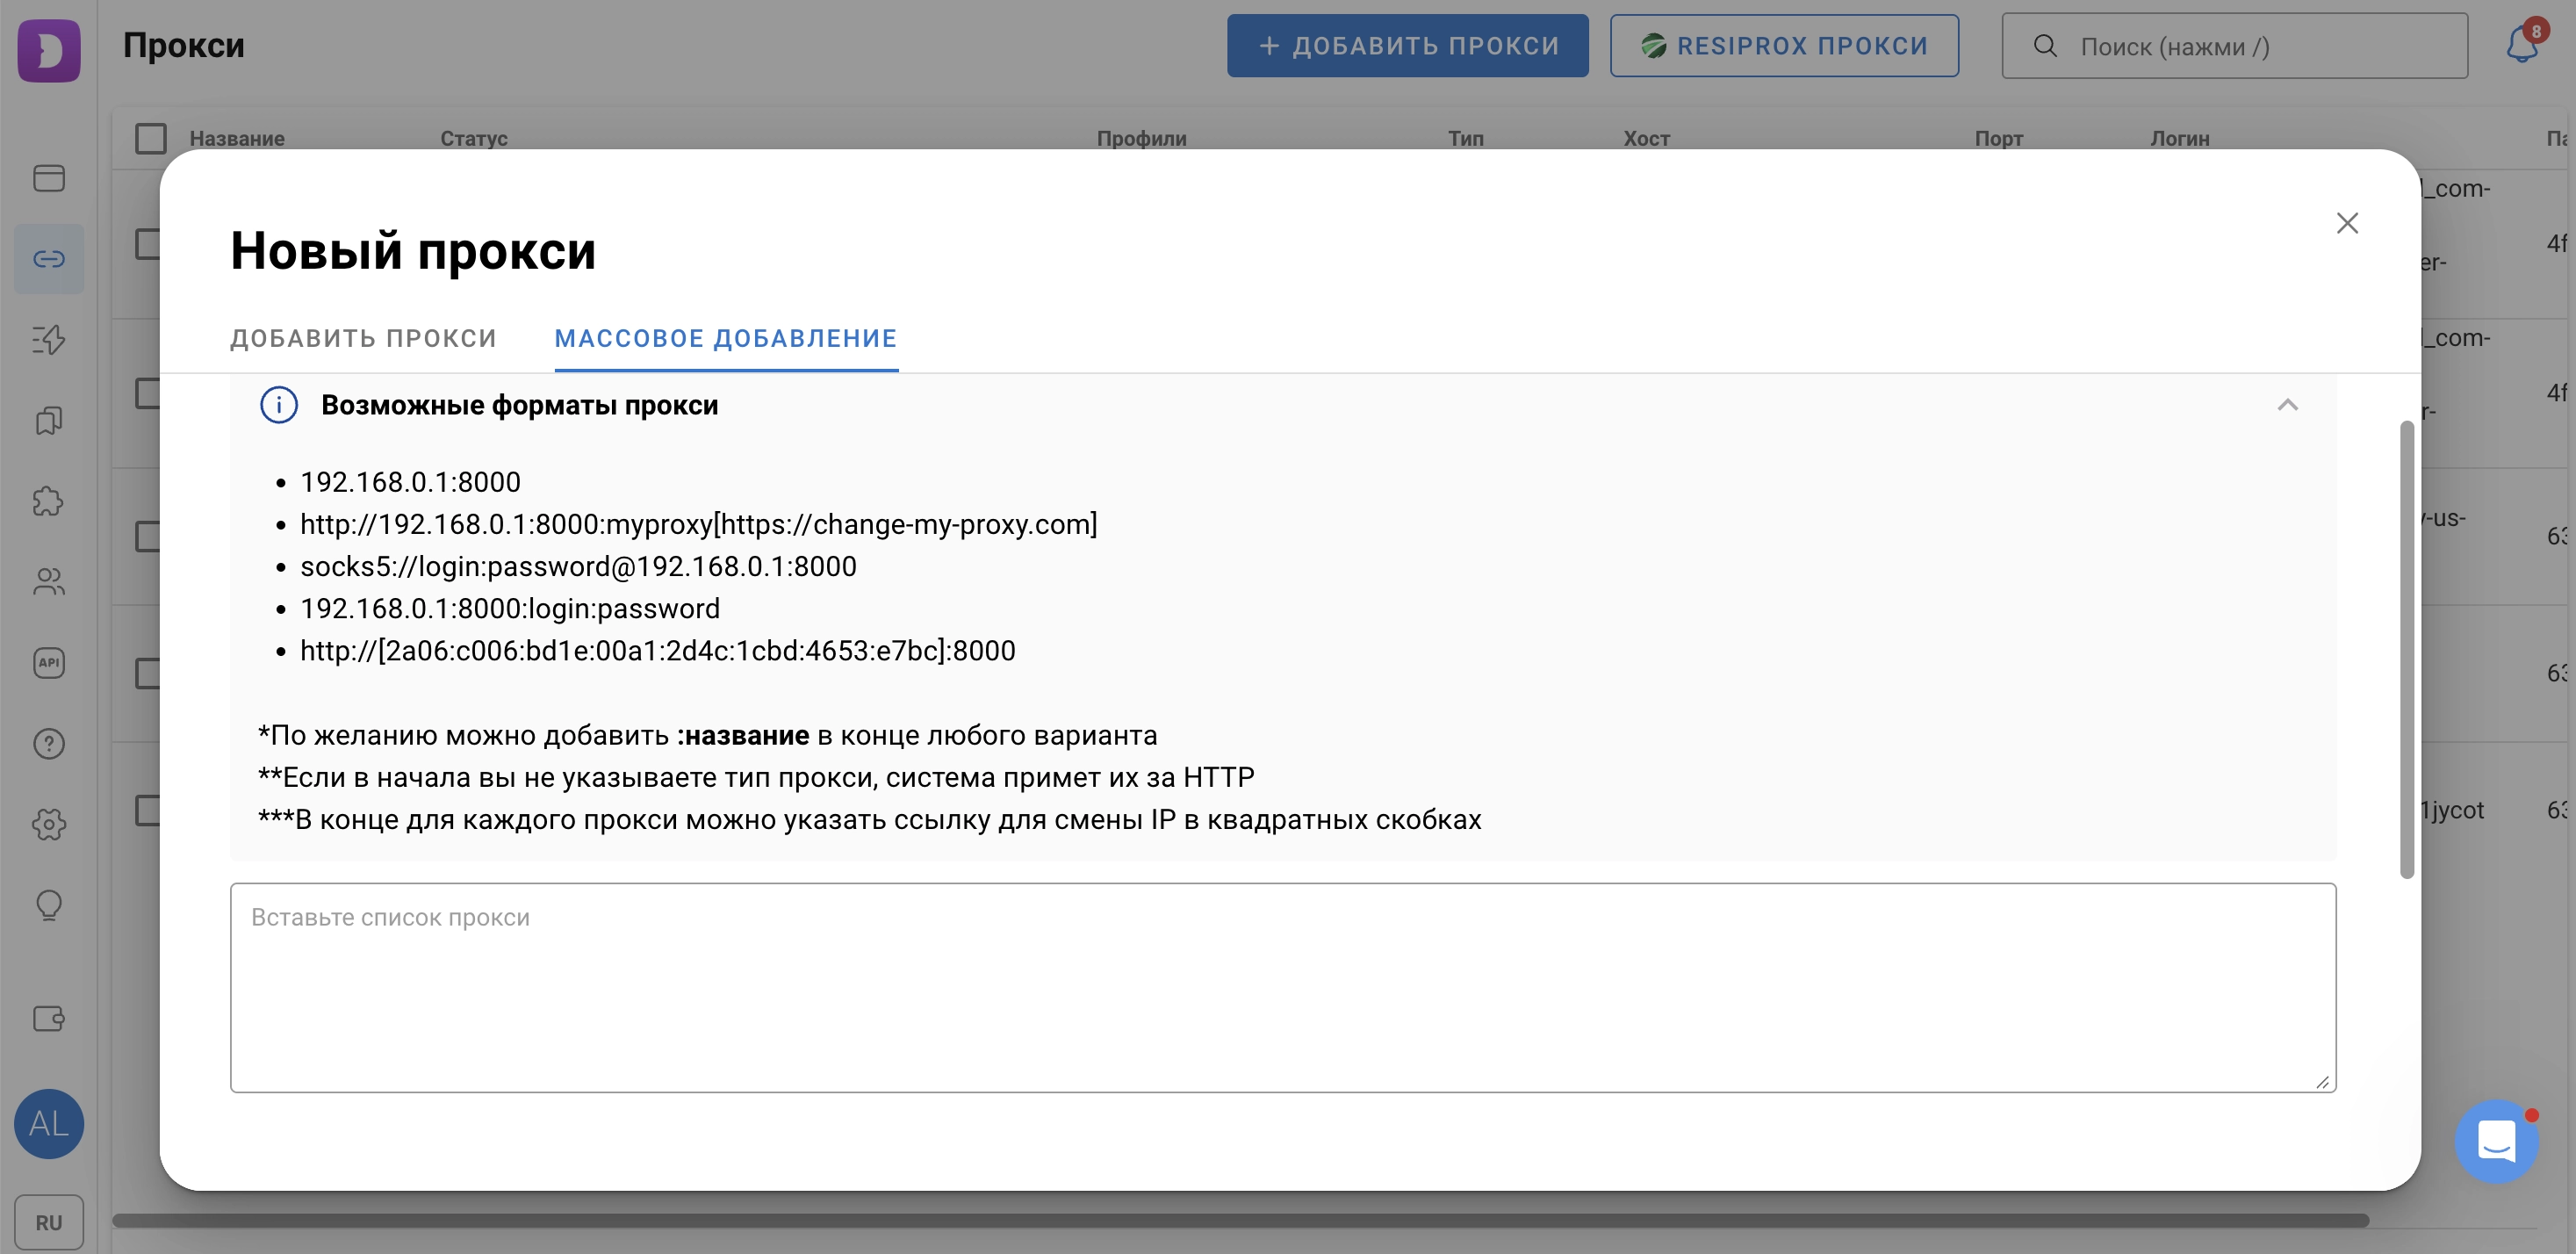Open the API section icon
The width and height of the screenshot is (2576, 1254).
(x=49, y=663)
